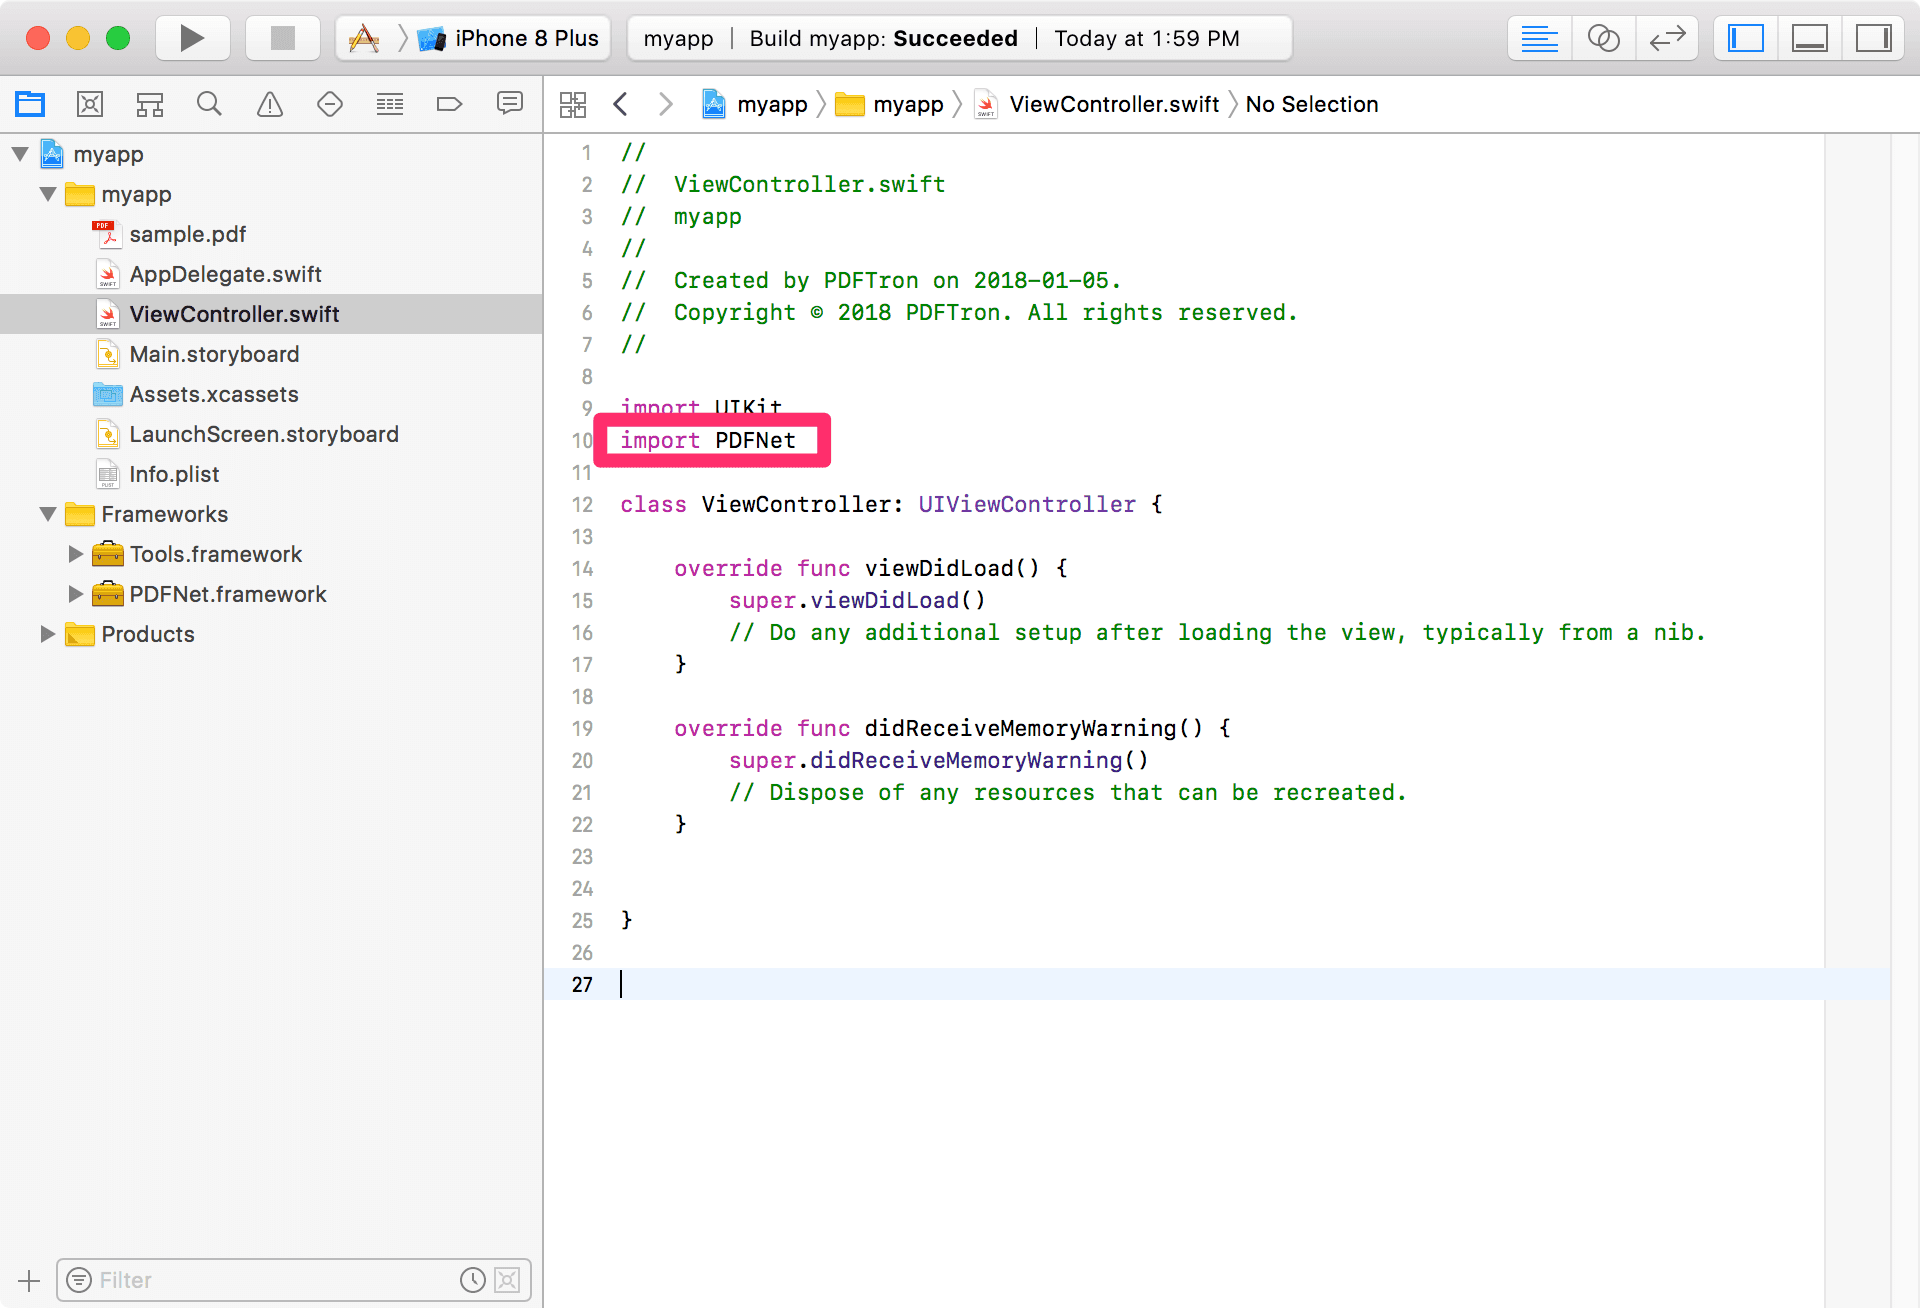The image size is (1920, 1308).
Task: Toggle the bottom Debug area panel
Action: point(1809,38)
